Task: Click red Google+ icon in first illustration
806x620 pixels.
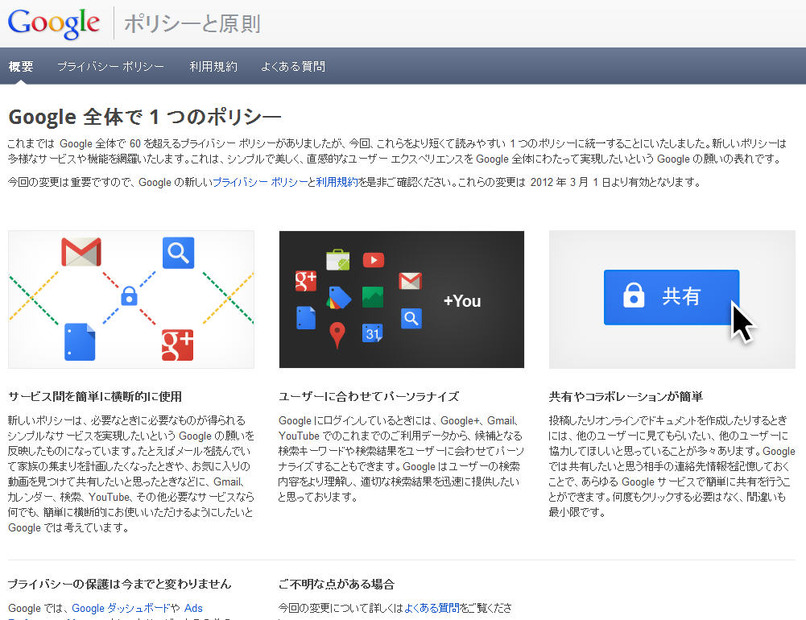Action: click(x=177, y=345)
